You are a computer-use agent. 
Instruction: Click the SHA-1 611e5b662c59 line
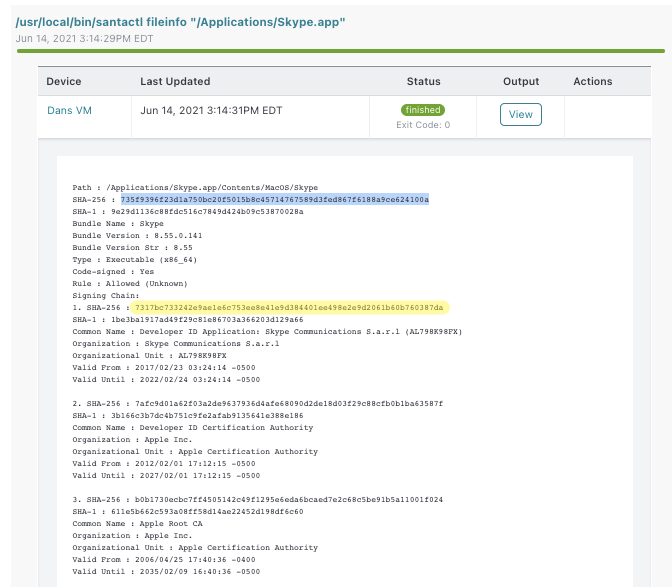point(188,512)
